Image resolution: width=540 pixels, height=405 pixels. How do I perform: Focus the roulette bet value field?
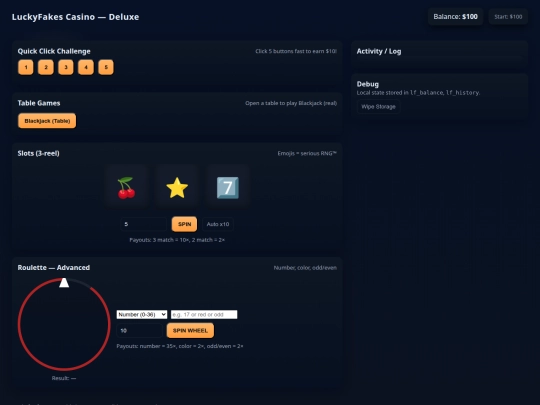[204, 314]
